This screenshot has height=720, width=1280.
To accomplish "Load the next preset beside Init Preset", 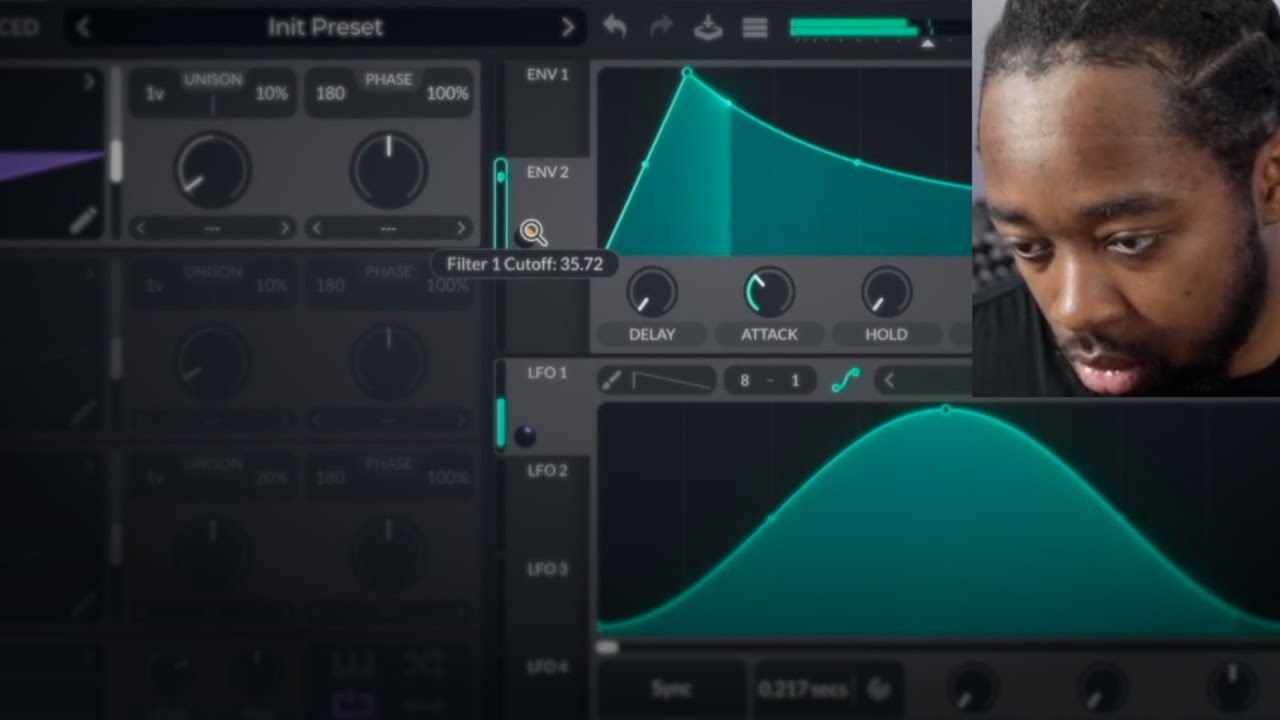I will point(568,27).
